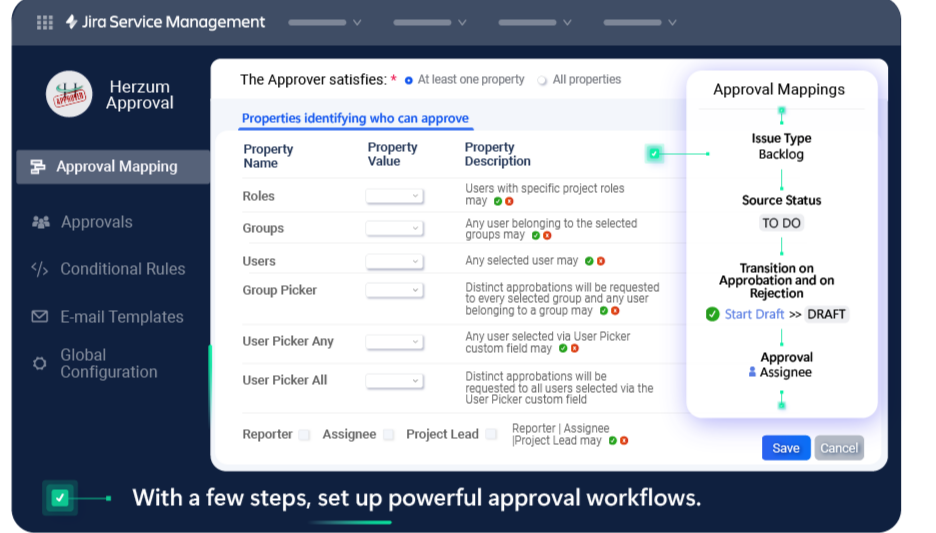Click green check icon in User Picker Any description

pos(563,348)
